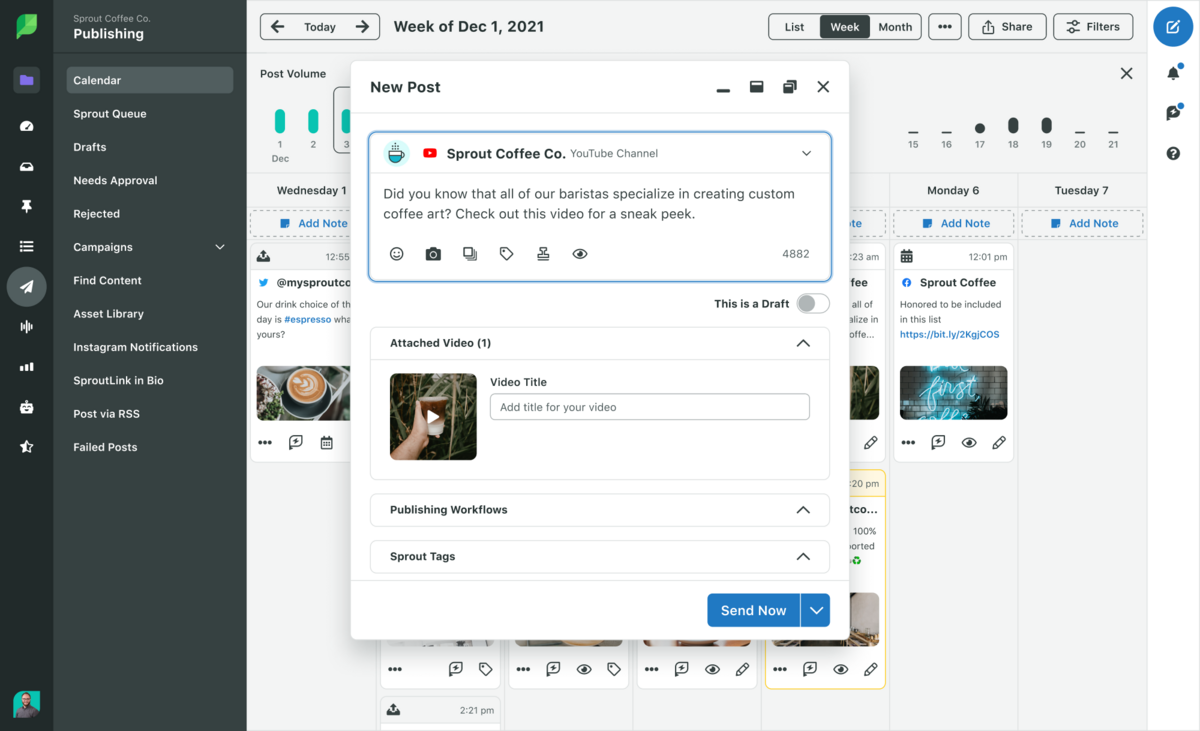Switch to List view

pyautogui.click(x=794, y=27)
